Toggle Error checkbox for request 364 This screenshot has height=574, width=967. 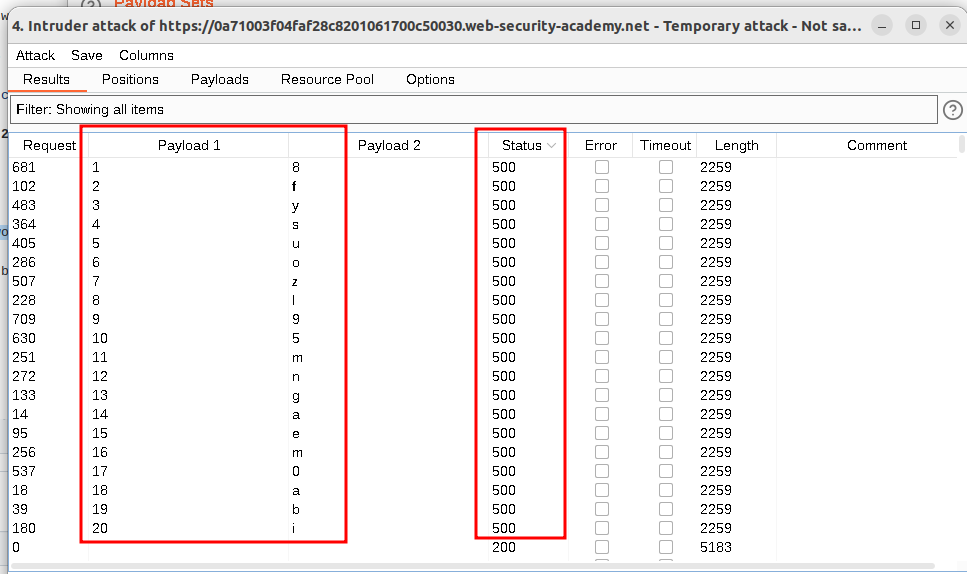602,224
